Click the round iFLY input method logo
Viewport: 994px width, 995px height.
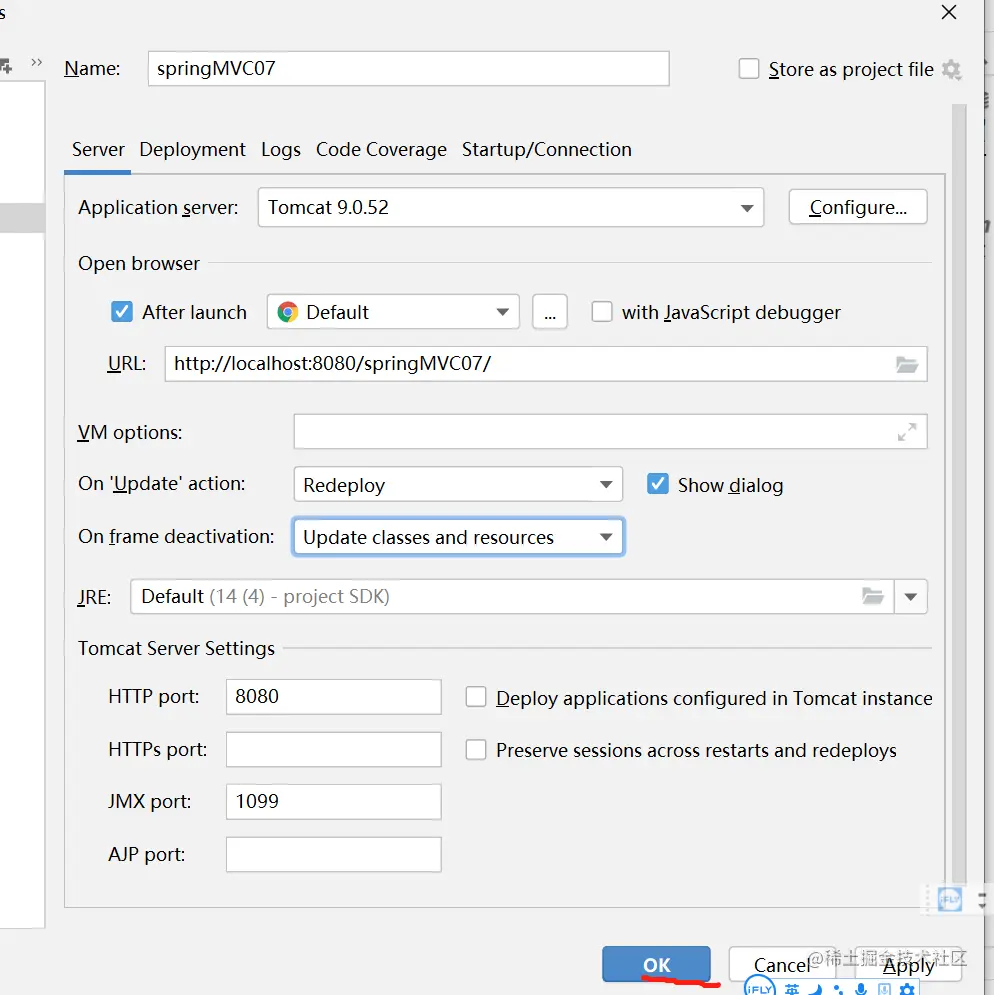click(760, 987)
